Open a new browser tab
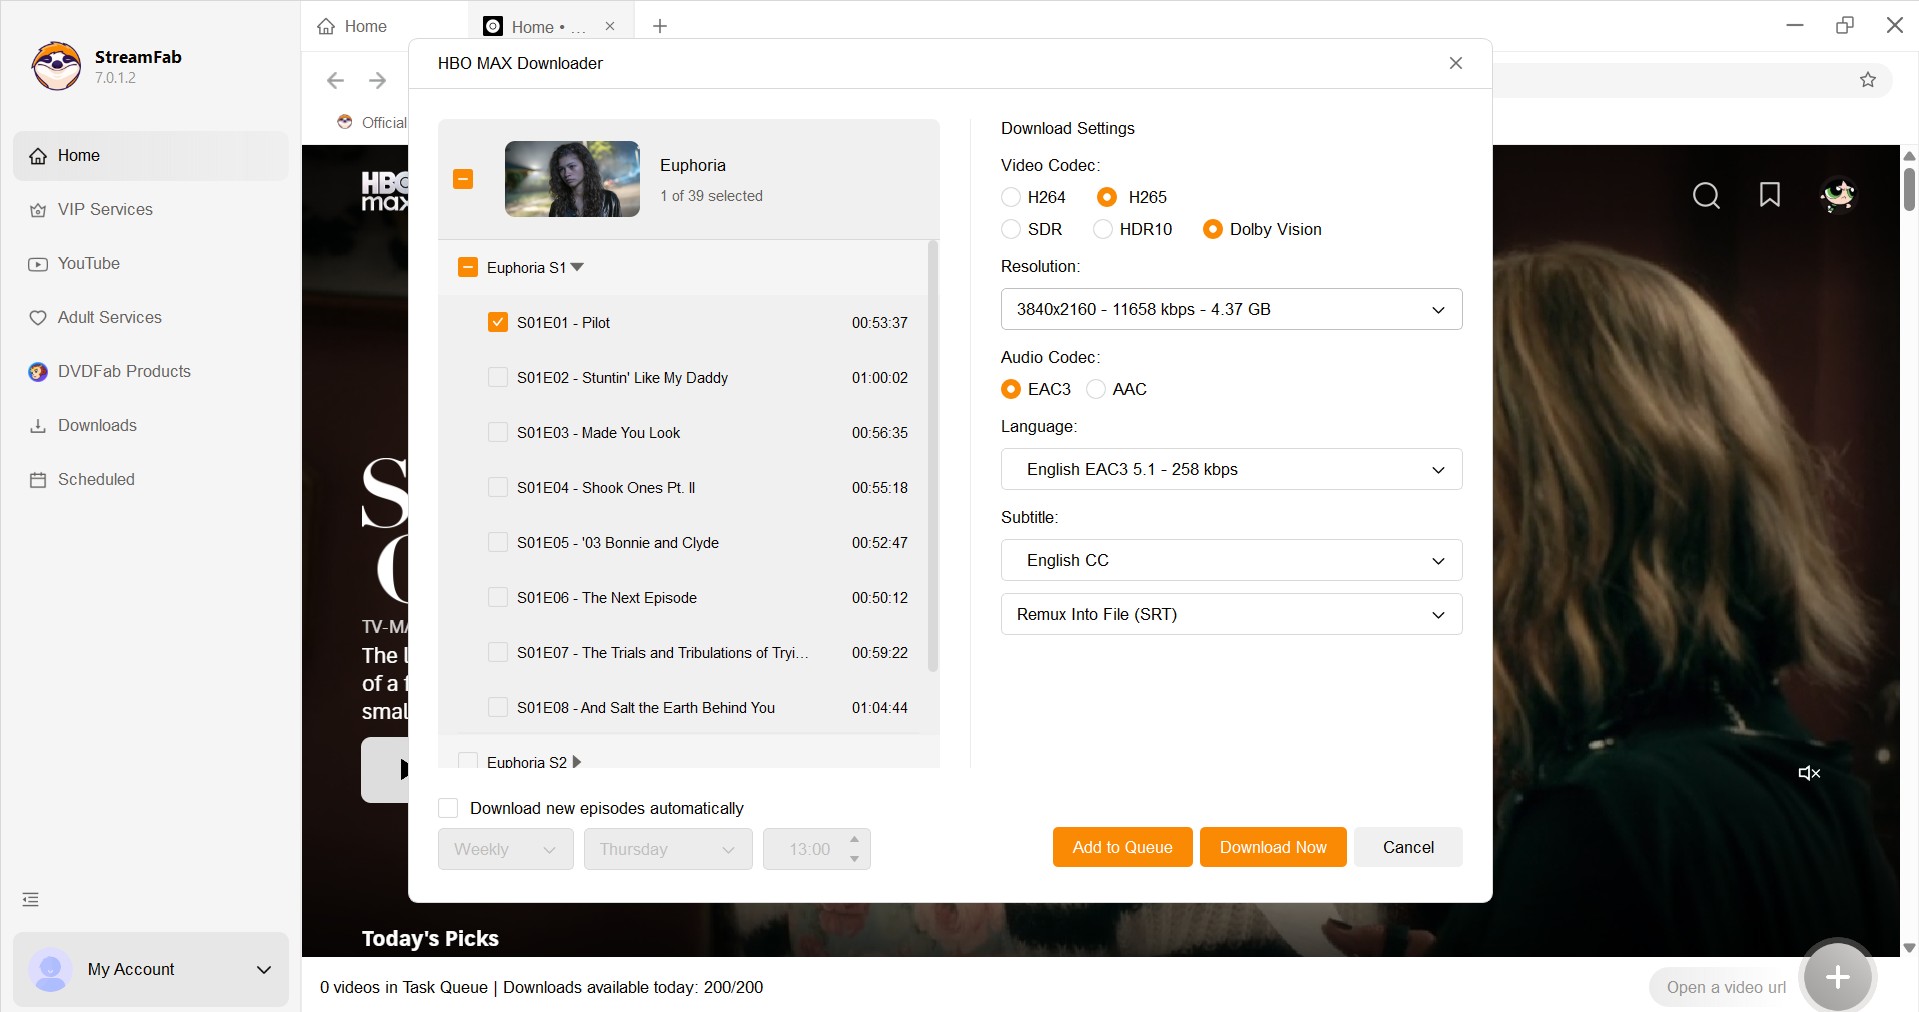Screen dimensions: 1919x1012 point(659,26)
